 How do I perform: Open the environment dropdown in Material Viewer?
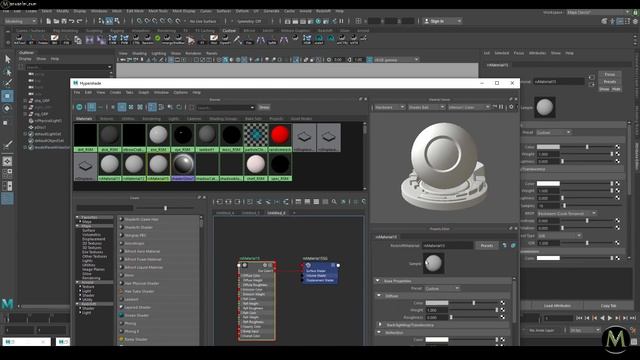468,107
